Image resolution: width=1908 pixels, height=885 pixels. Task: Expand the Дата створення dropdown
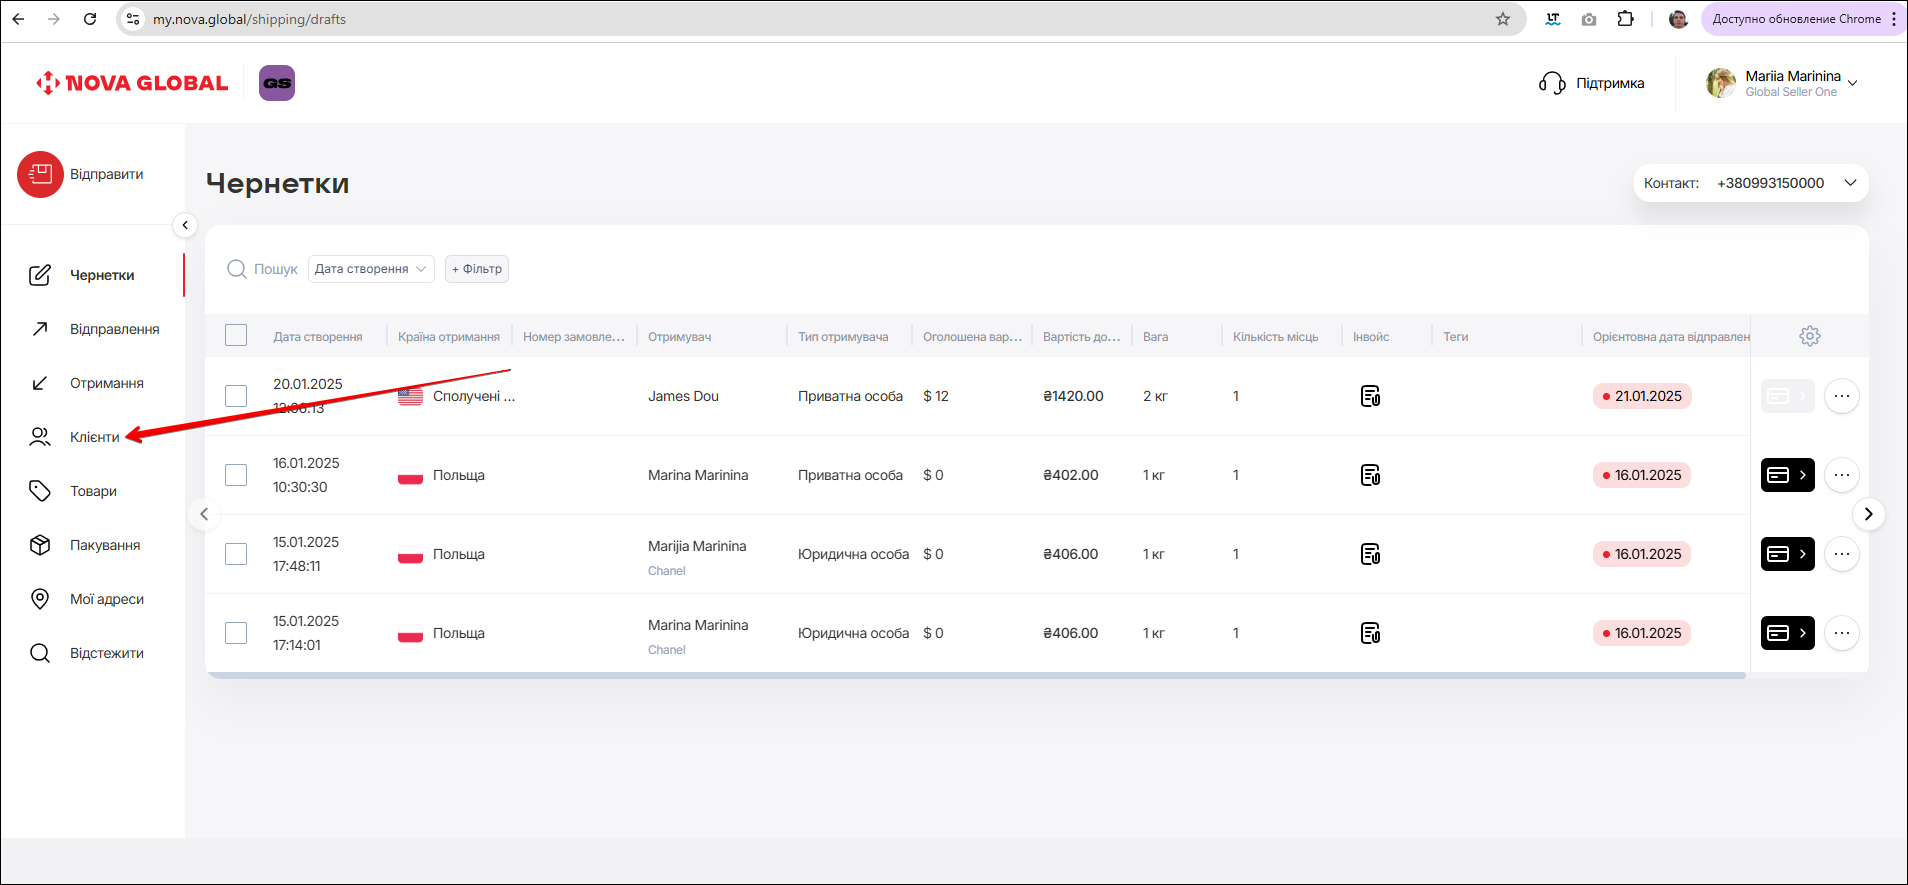[371, 269]
